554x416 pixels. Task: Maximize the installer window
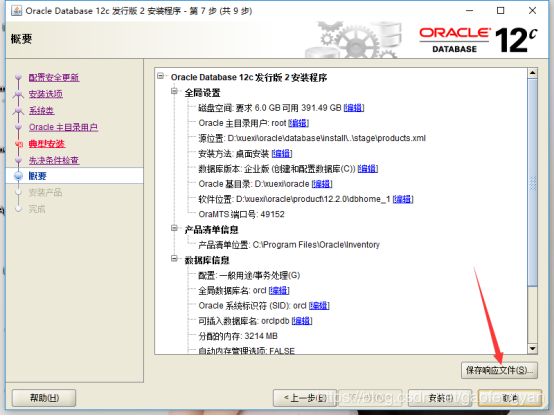501,11
